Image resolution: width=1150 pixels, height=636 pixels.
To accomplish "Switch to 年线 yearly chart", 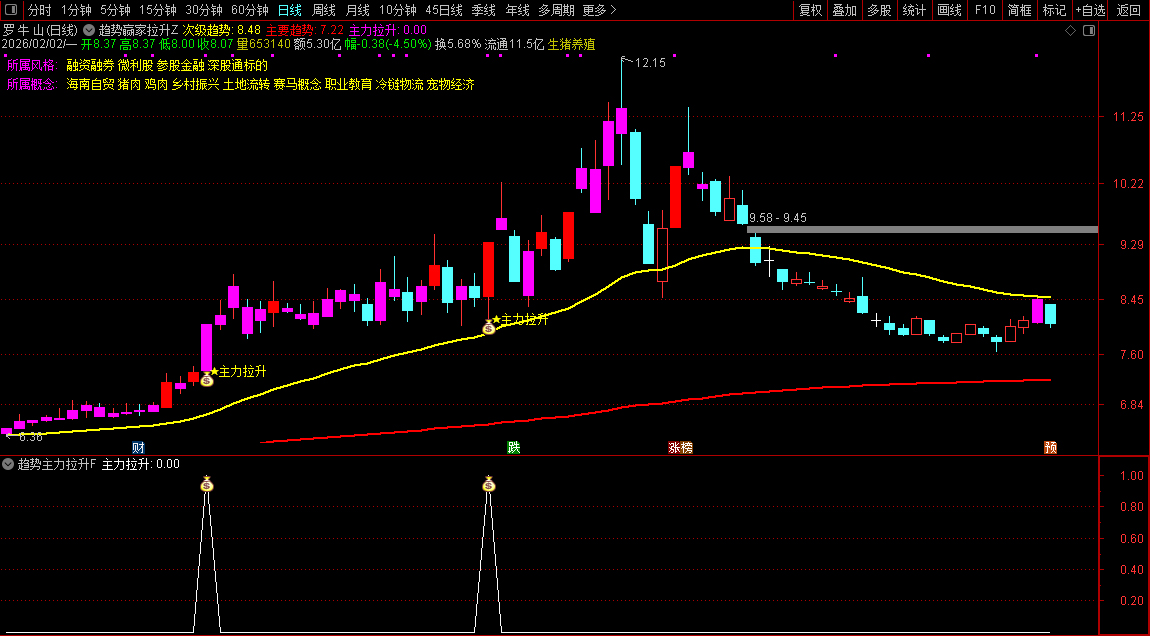I will coord(517,10).
